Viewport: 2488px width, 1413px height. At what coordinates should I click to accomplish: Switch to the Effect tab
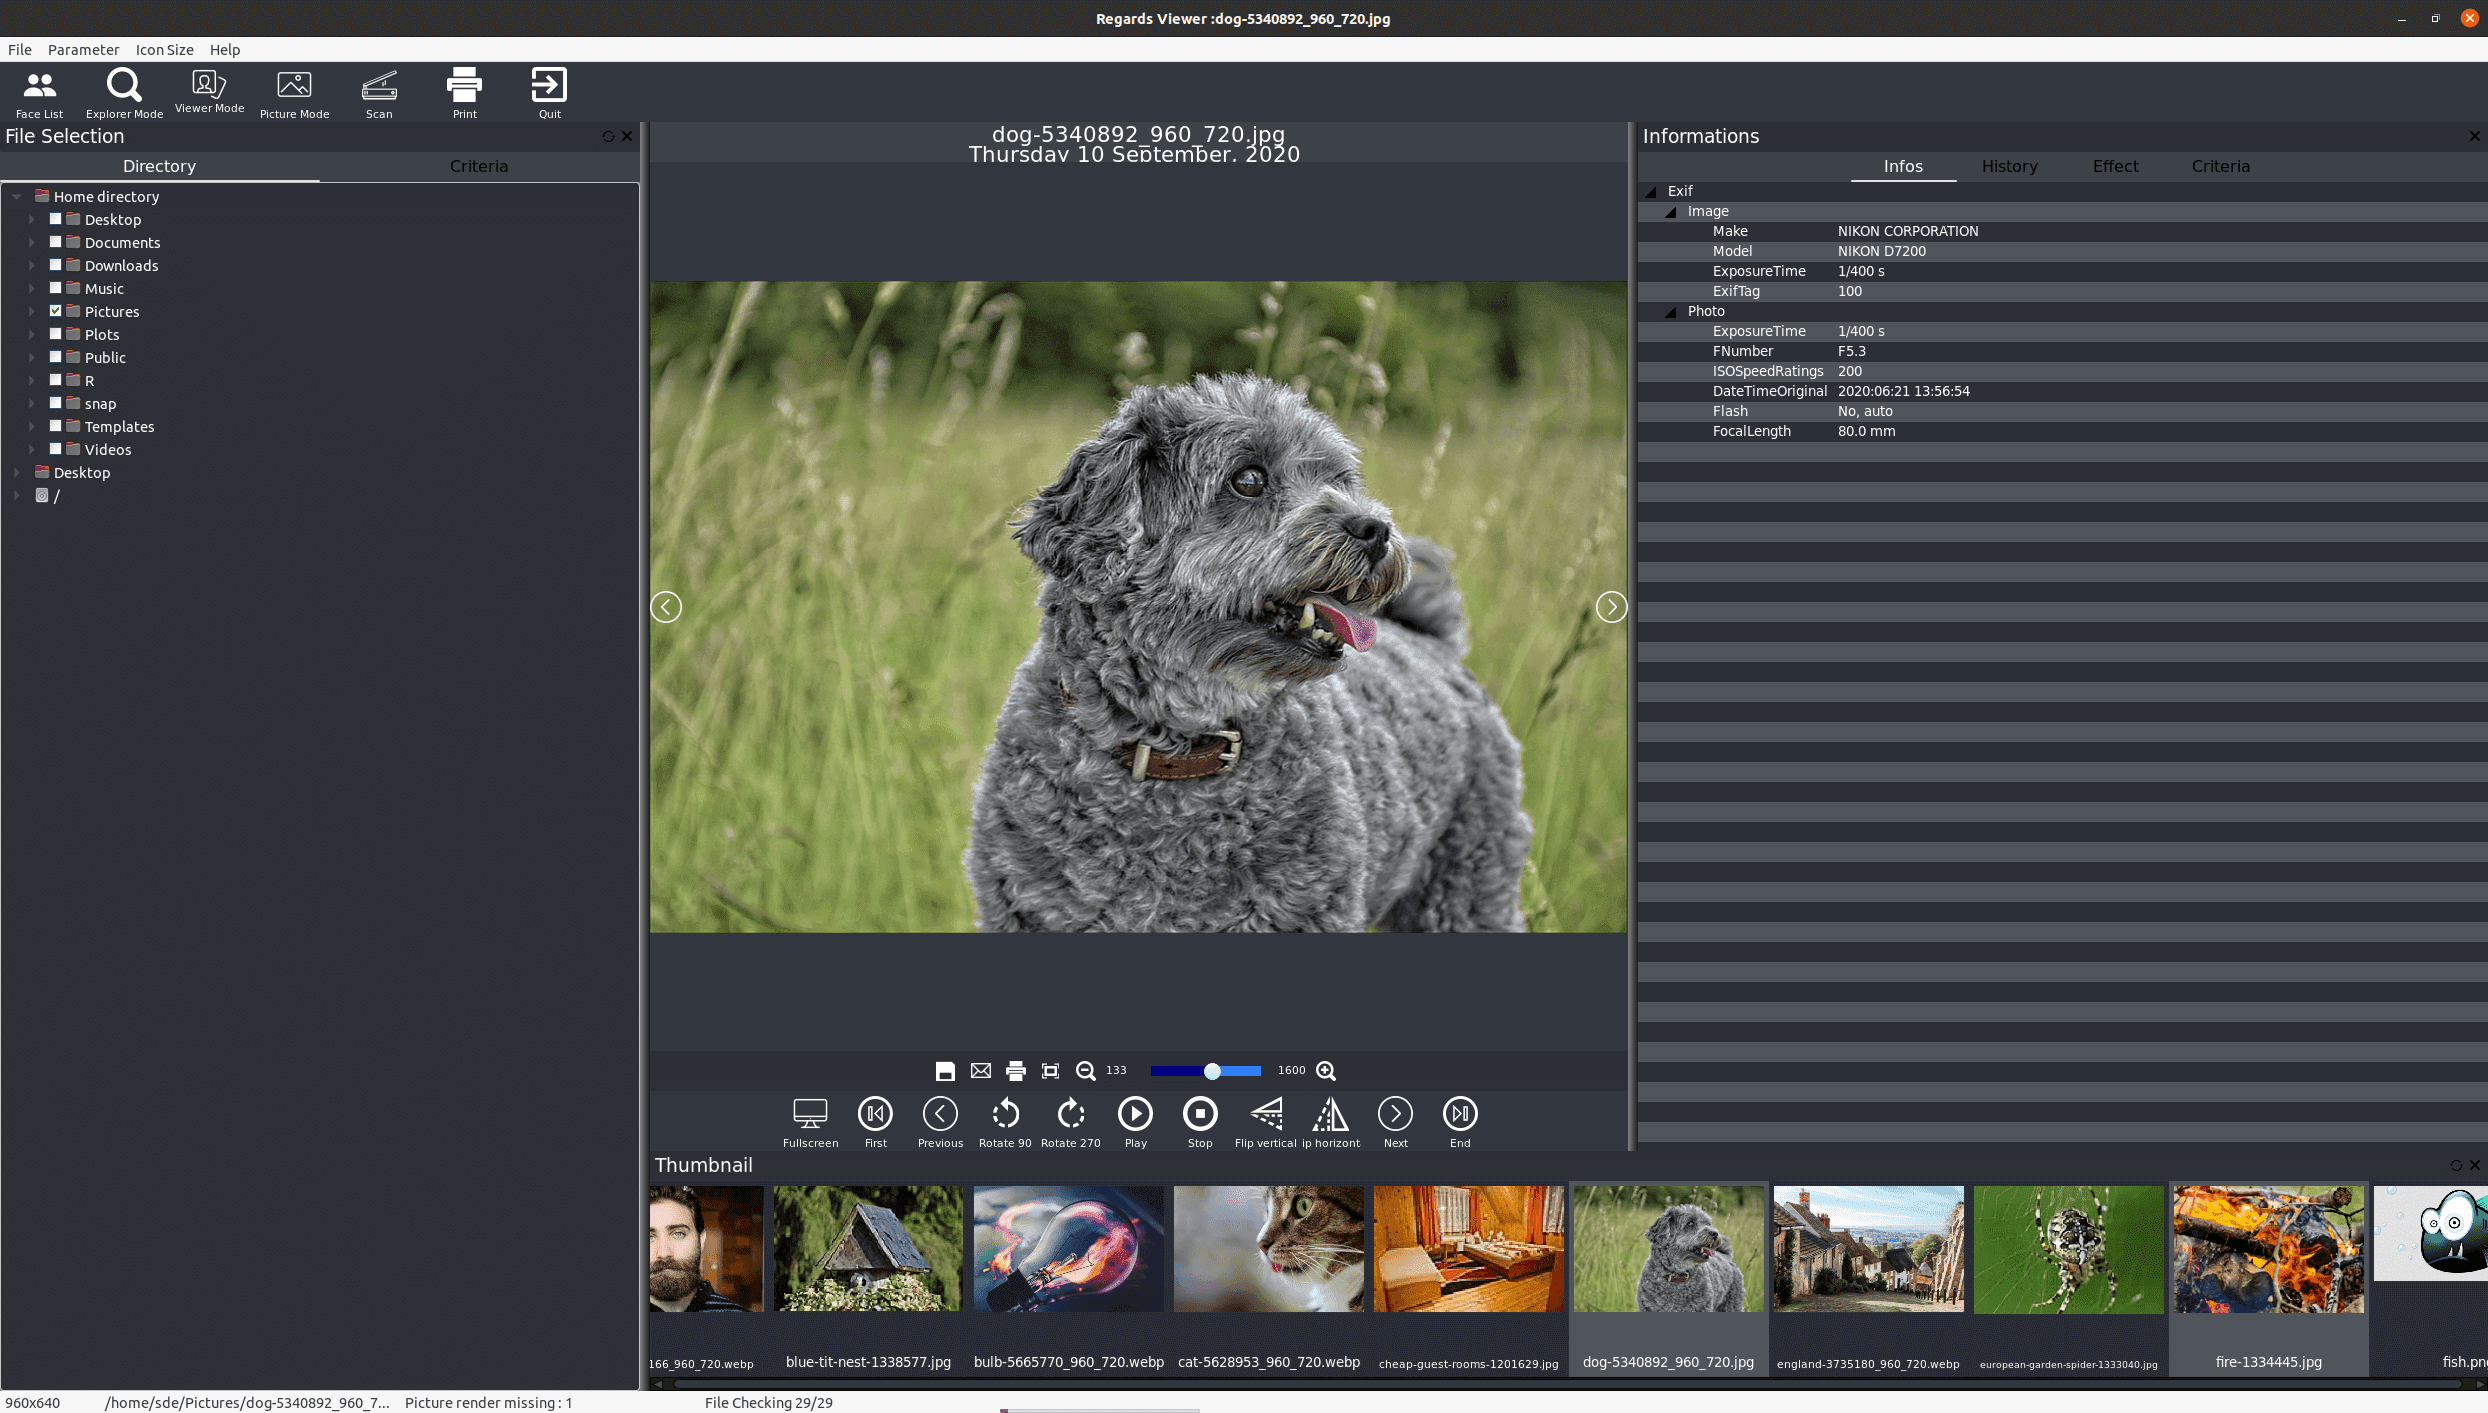(2115, 166)
